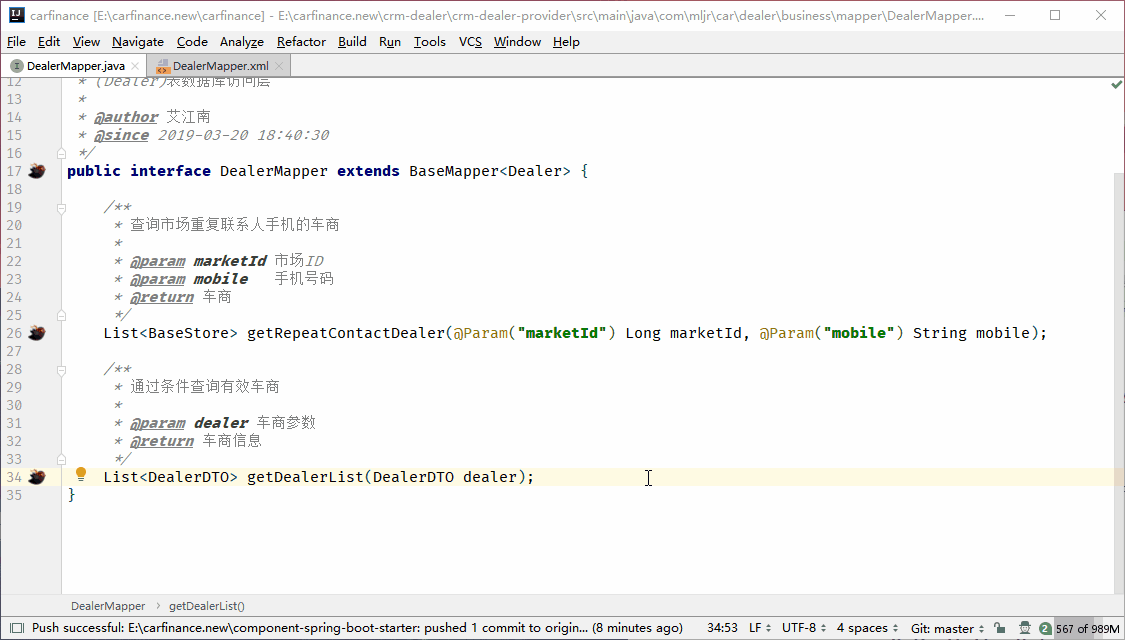Switch to the DealerMapper.xml tab

[219, 66]
